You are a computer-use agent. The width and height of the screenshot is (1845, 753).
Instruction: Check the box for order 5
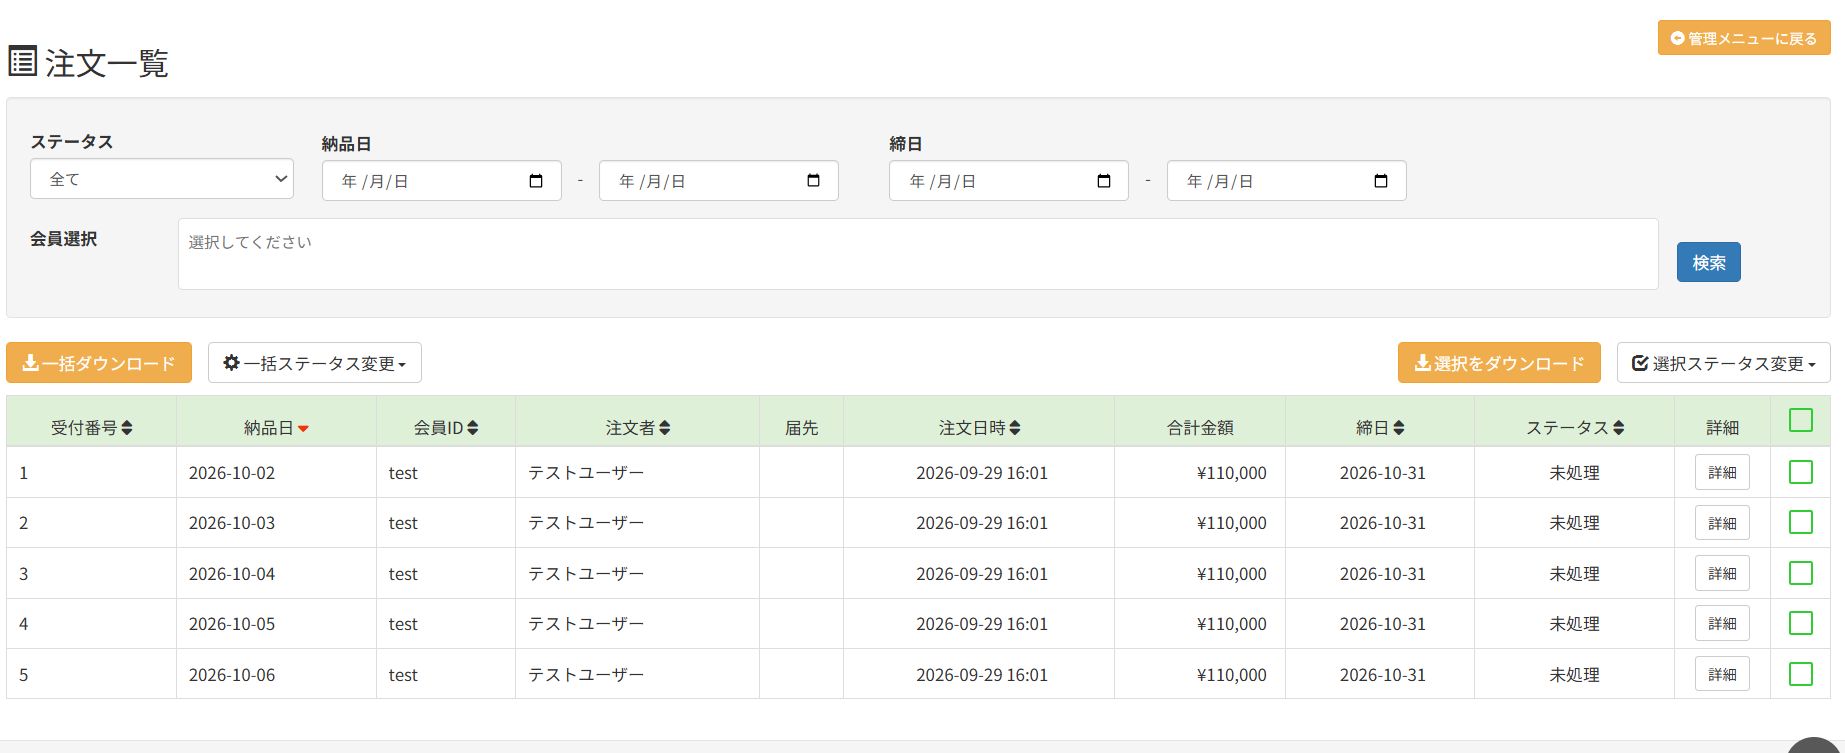pyautogui.click(x=1801, y=674)
